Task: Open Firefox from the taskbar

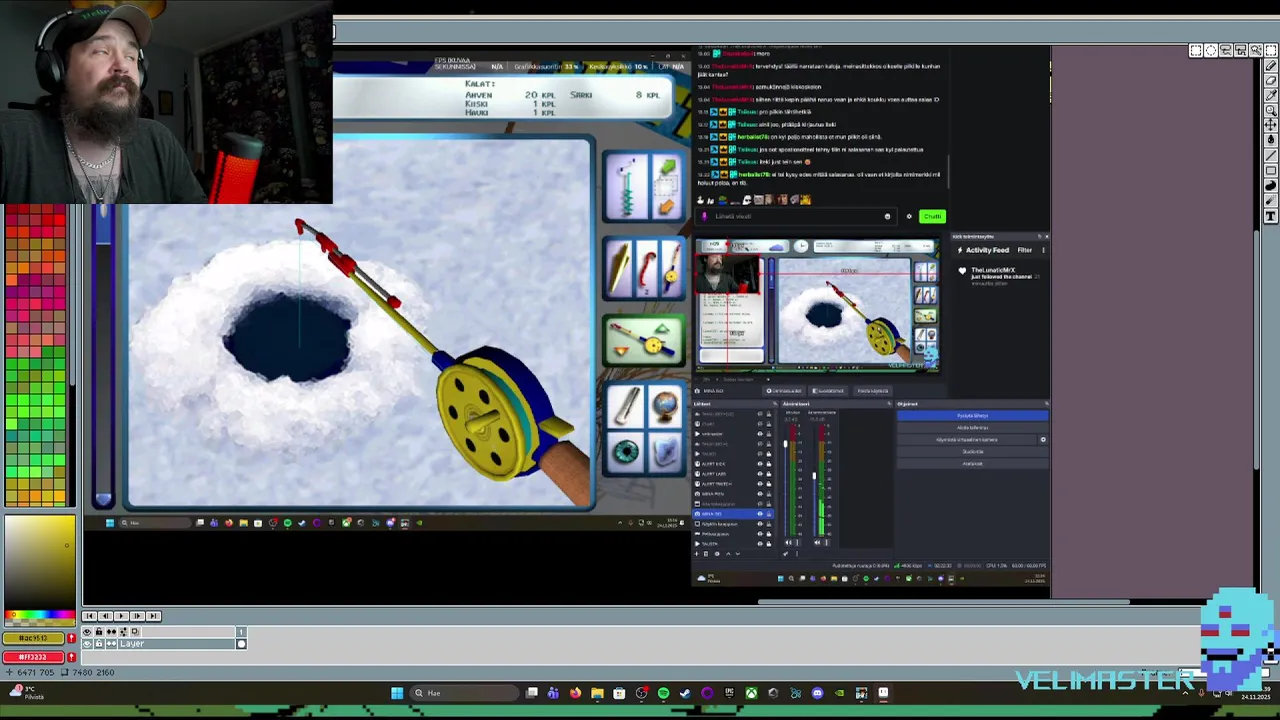Action: (575, 693)
